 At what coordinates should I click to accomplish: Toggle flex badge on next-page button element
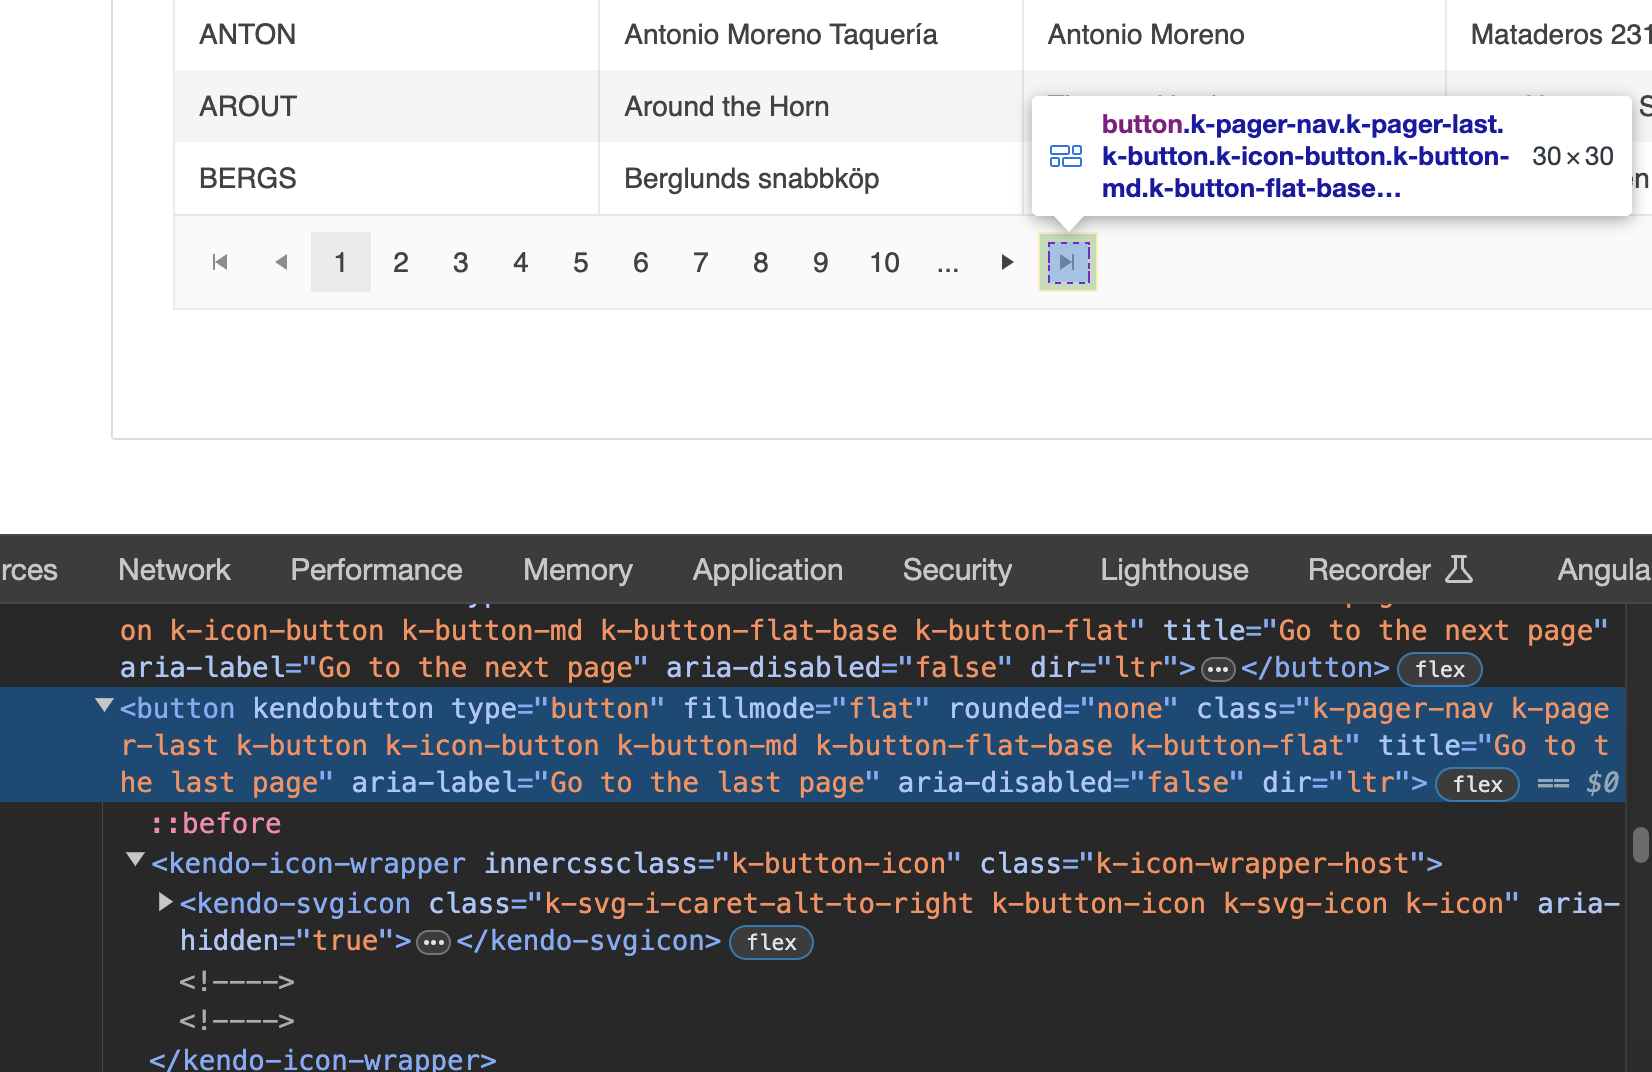click(1439, 669)
